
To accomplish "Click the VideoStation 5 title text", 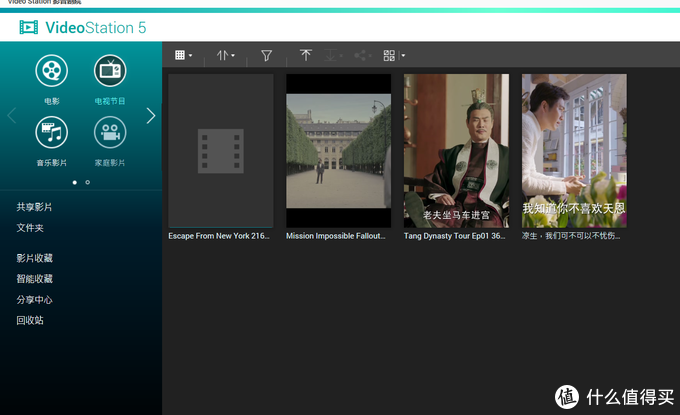I will click(x=96, y=28).
